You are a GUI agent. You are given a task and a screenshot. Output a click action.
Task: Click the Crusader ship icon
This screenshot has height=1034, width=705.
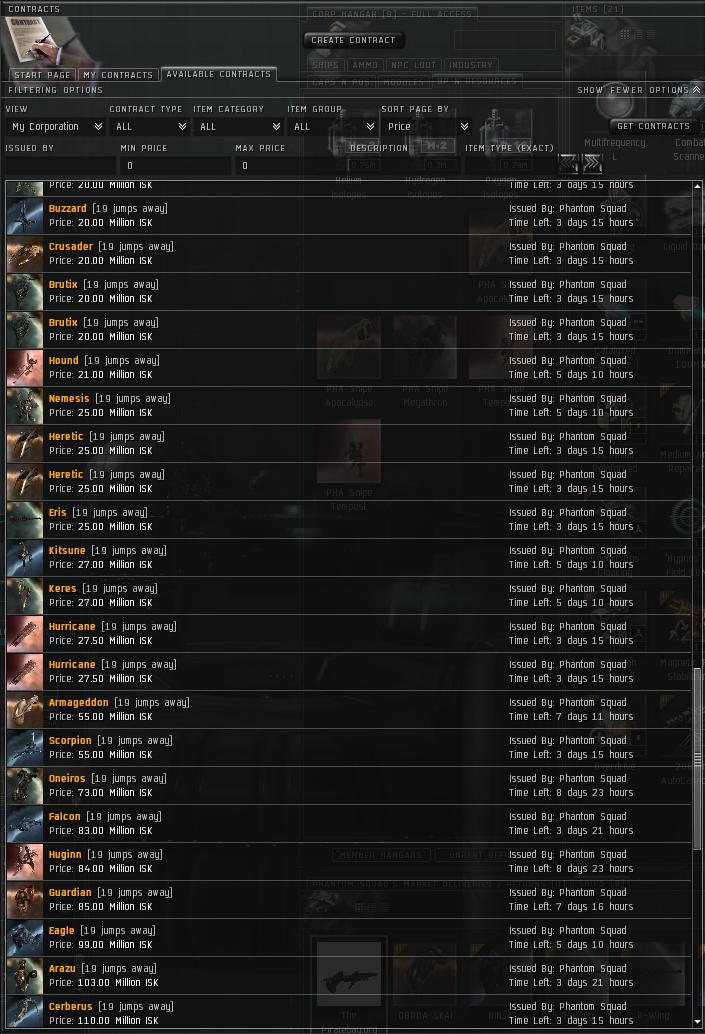(x=25, y=254)
